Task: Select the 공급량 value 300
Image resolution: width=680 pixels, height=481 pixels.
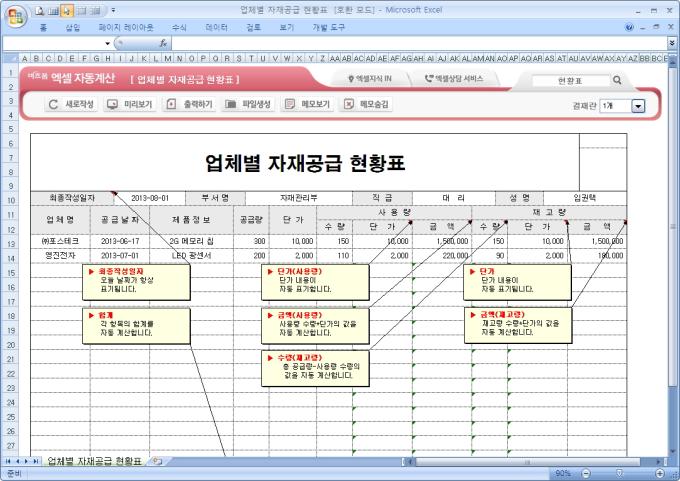Action: pyautogui.click(x=251, y=241)
